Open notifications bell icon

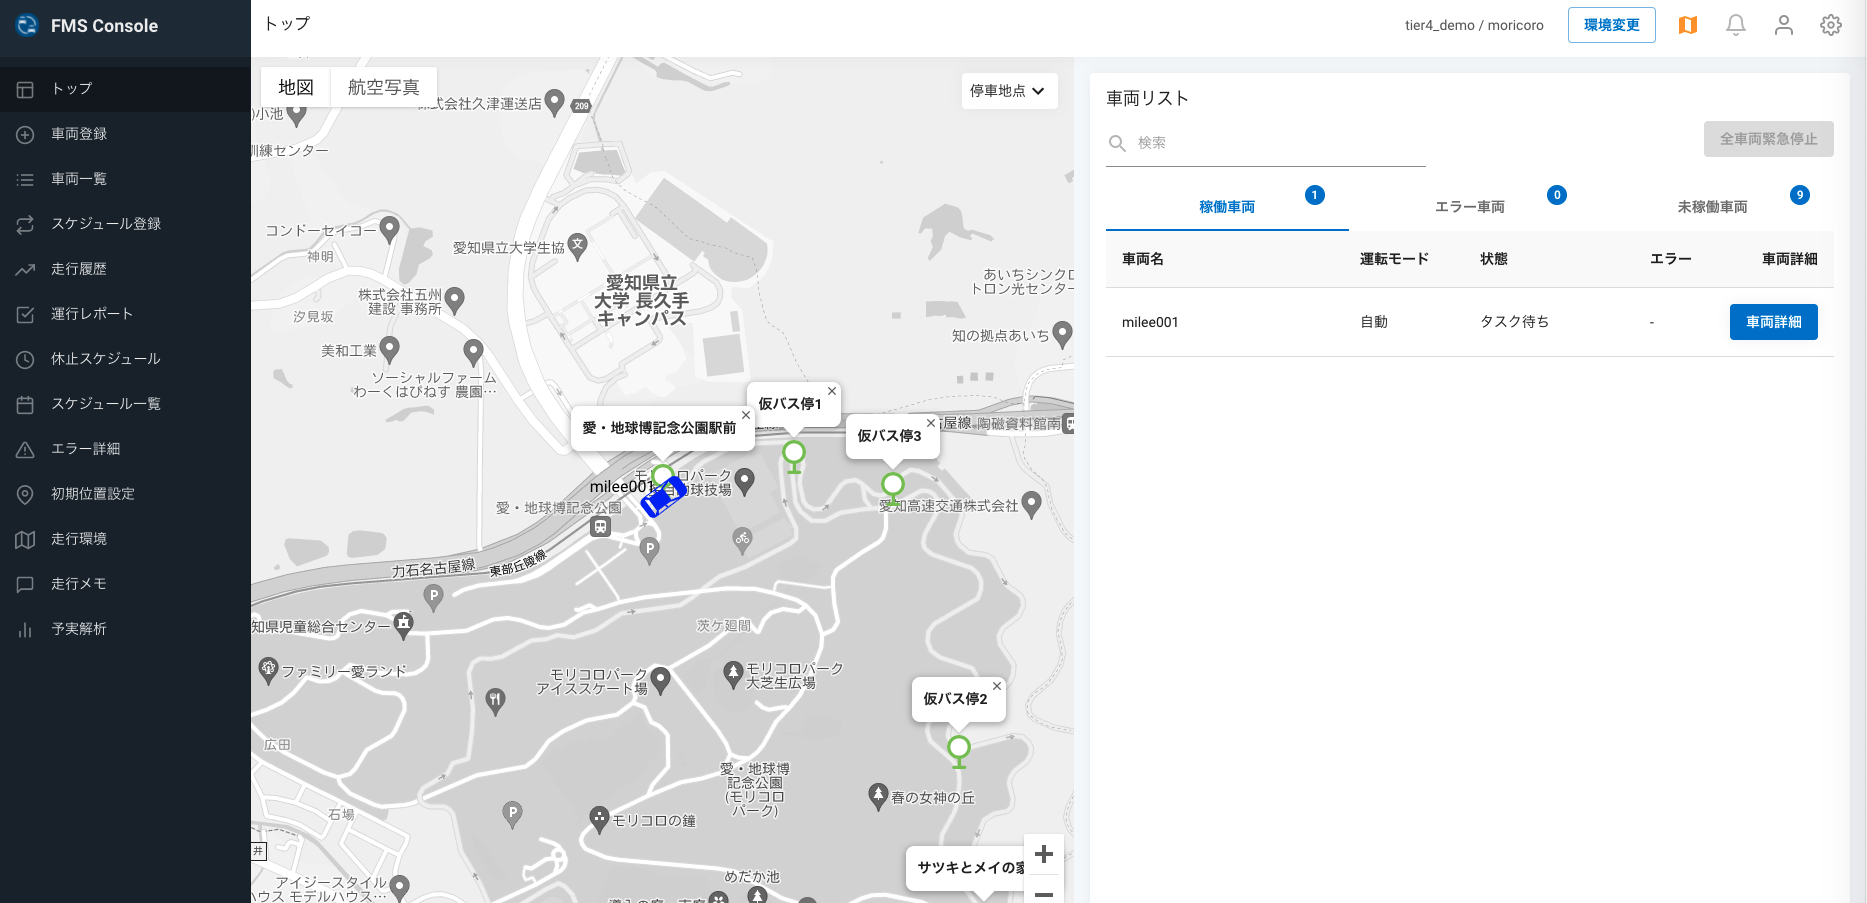click(1736, 25)
